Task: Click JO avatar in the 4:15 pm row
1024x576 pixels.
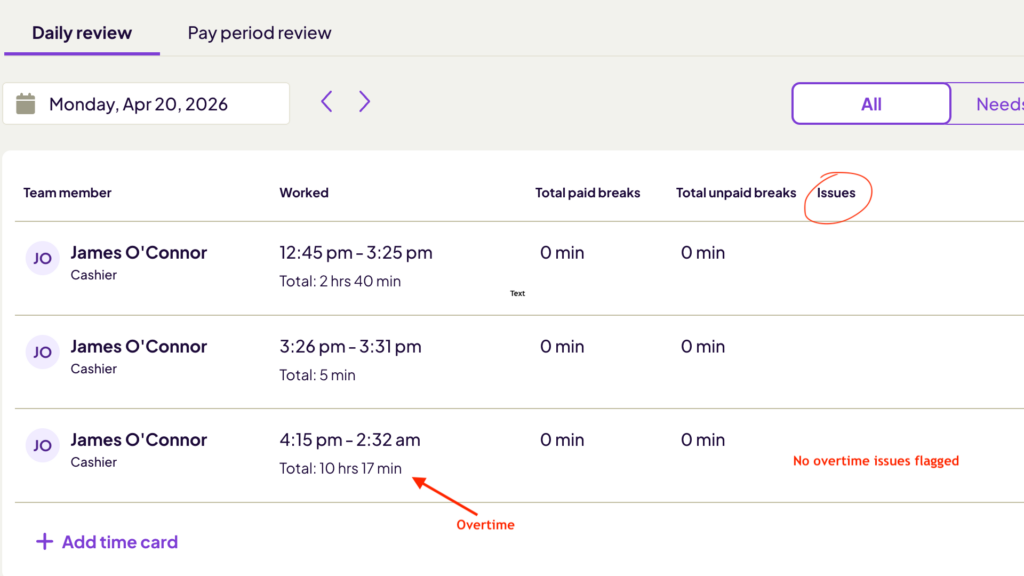Action: tap(42, 445)
